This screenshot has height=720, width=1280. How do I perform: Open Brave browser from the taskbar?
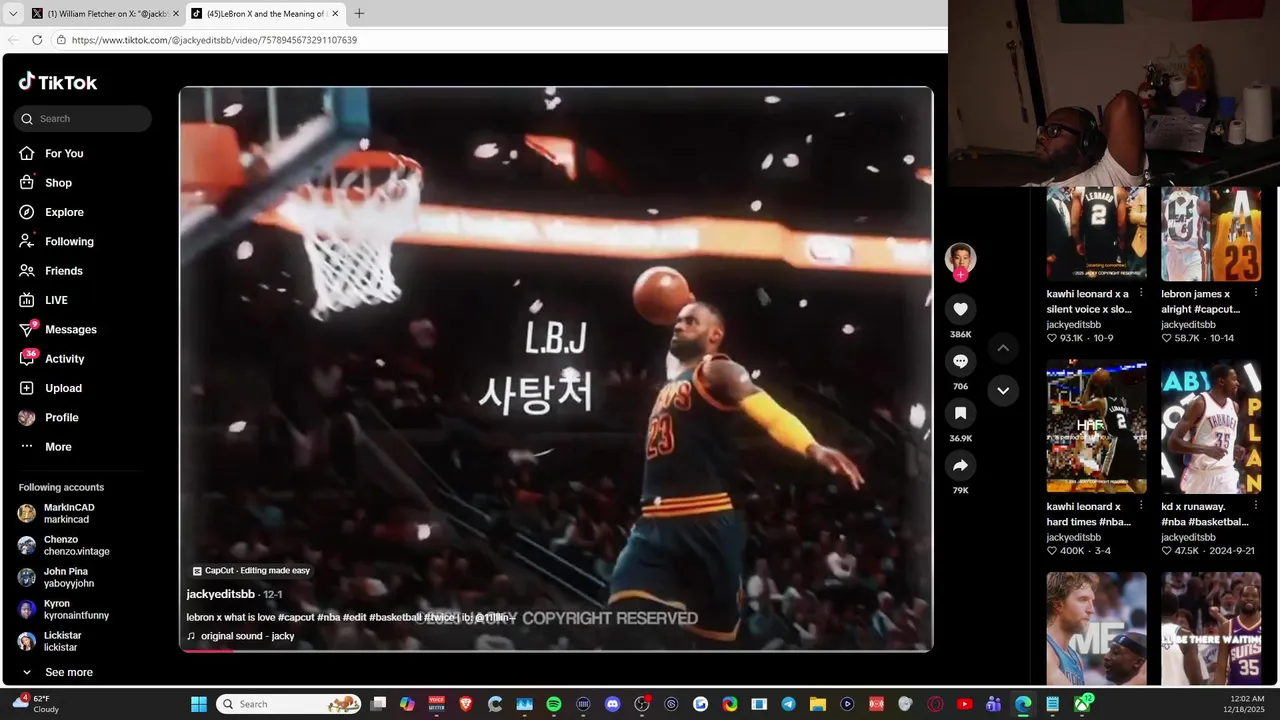coord(466,704)
